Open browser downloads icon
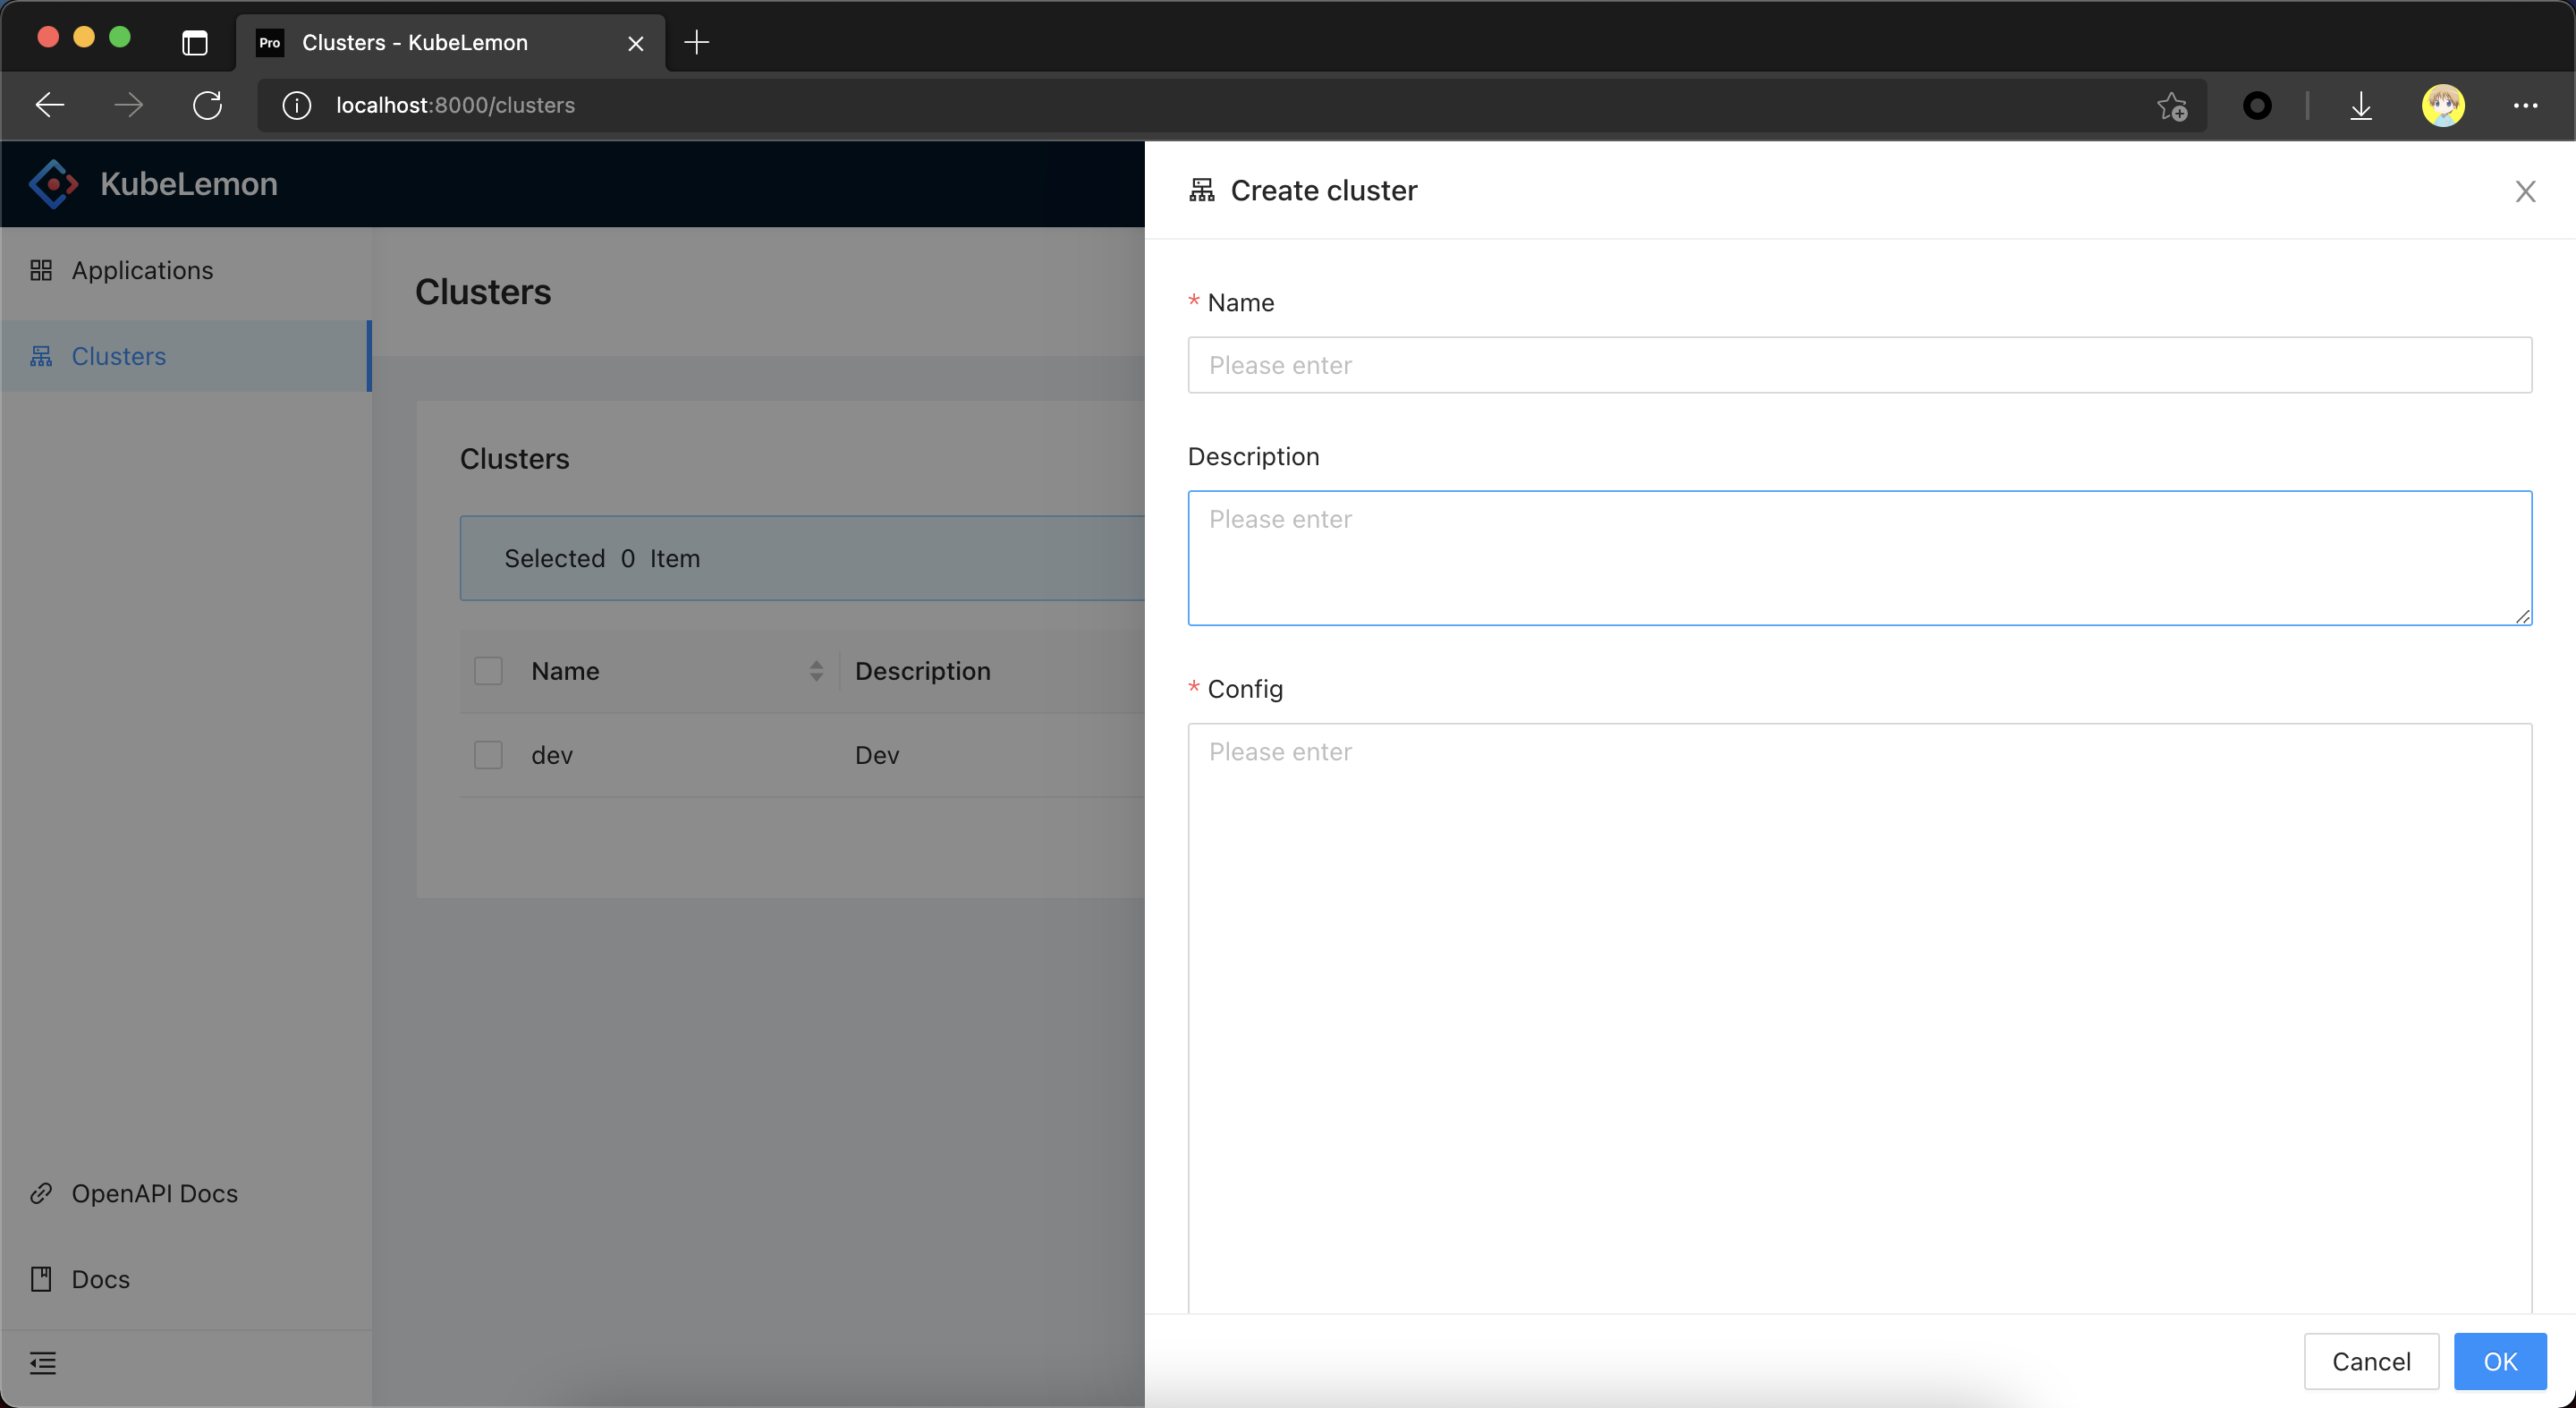2576x1408 pixels. [2360, 105]
